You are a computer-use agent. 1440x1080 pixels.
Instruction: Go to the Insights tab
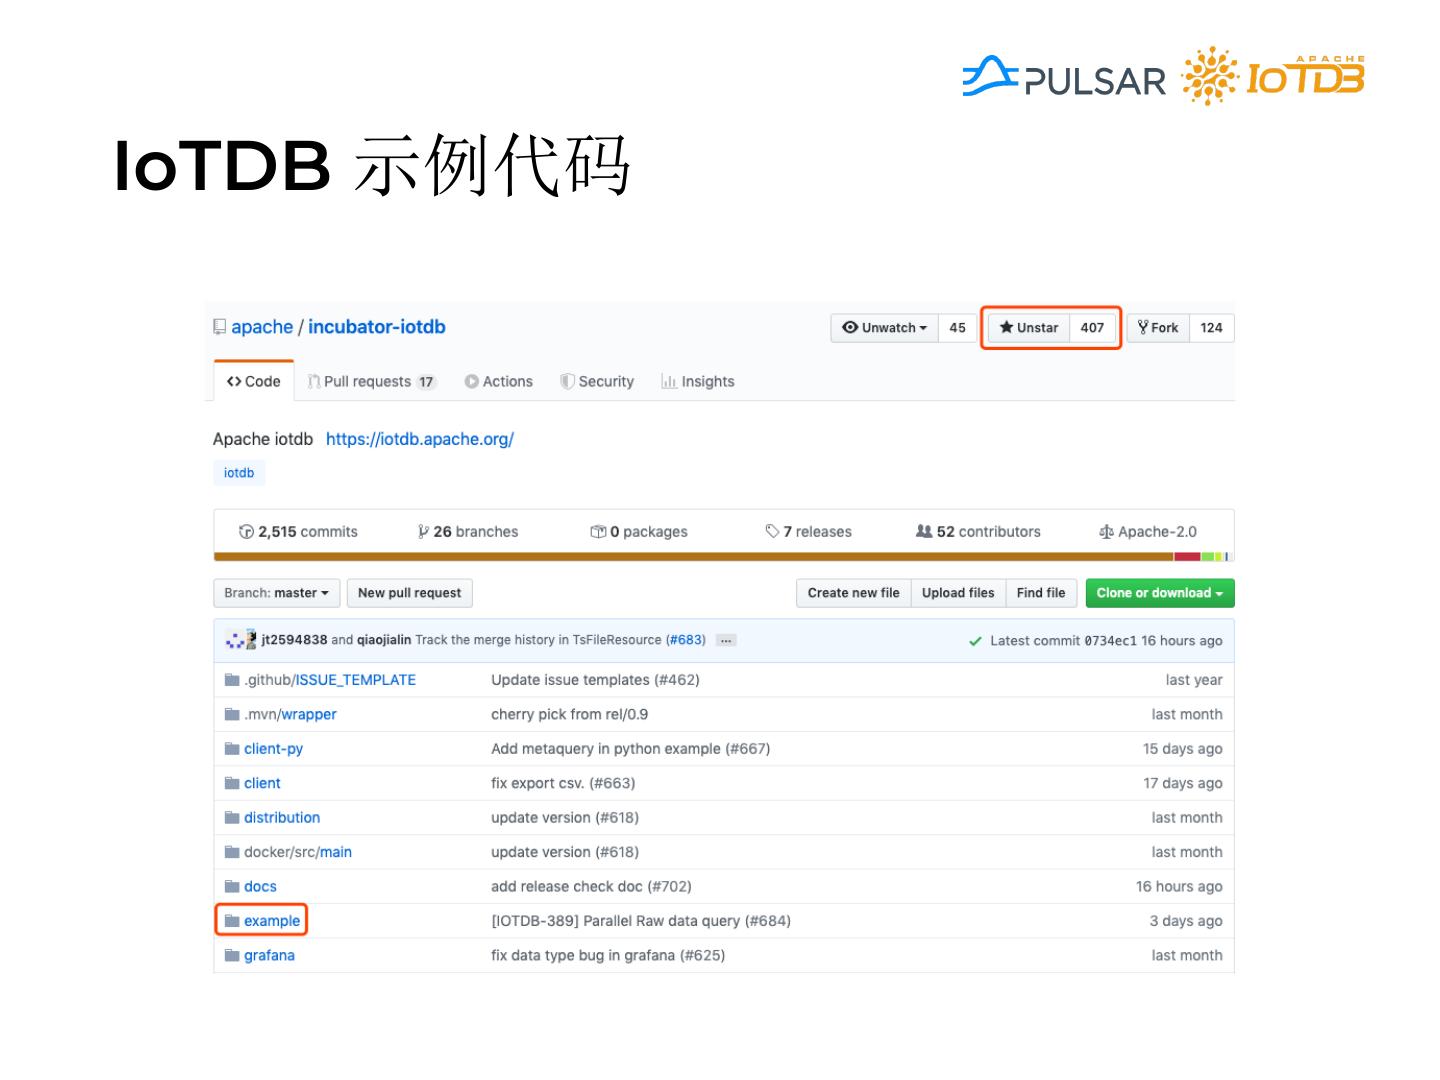(x=698, y=382)
